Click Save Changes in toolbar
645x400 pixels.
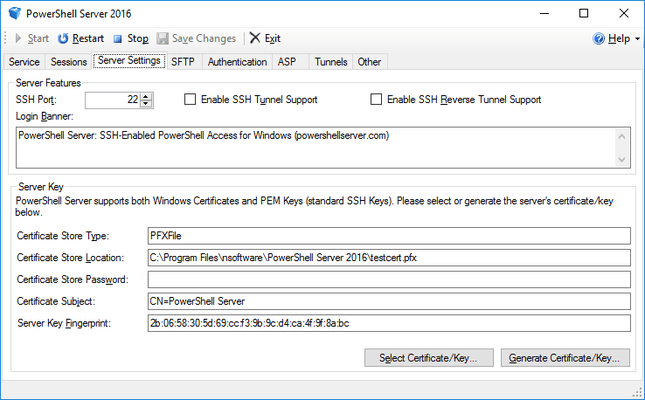(196, 38)
